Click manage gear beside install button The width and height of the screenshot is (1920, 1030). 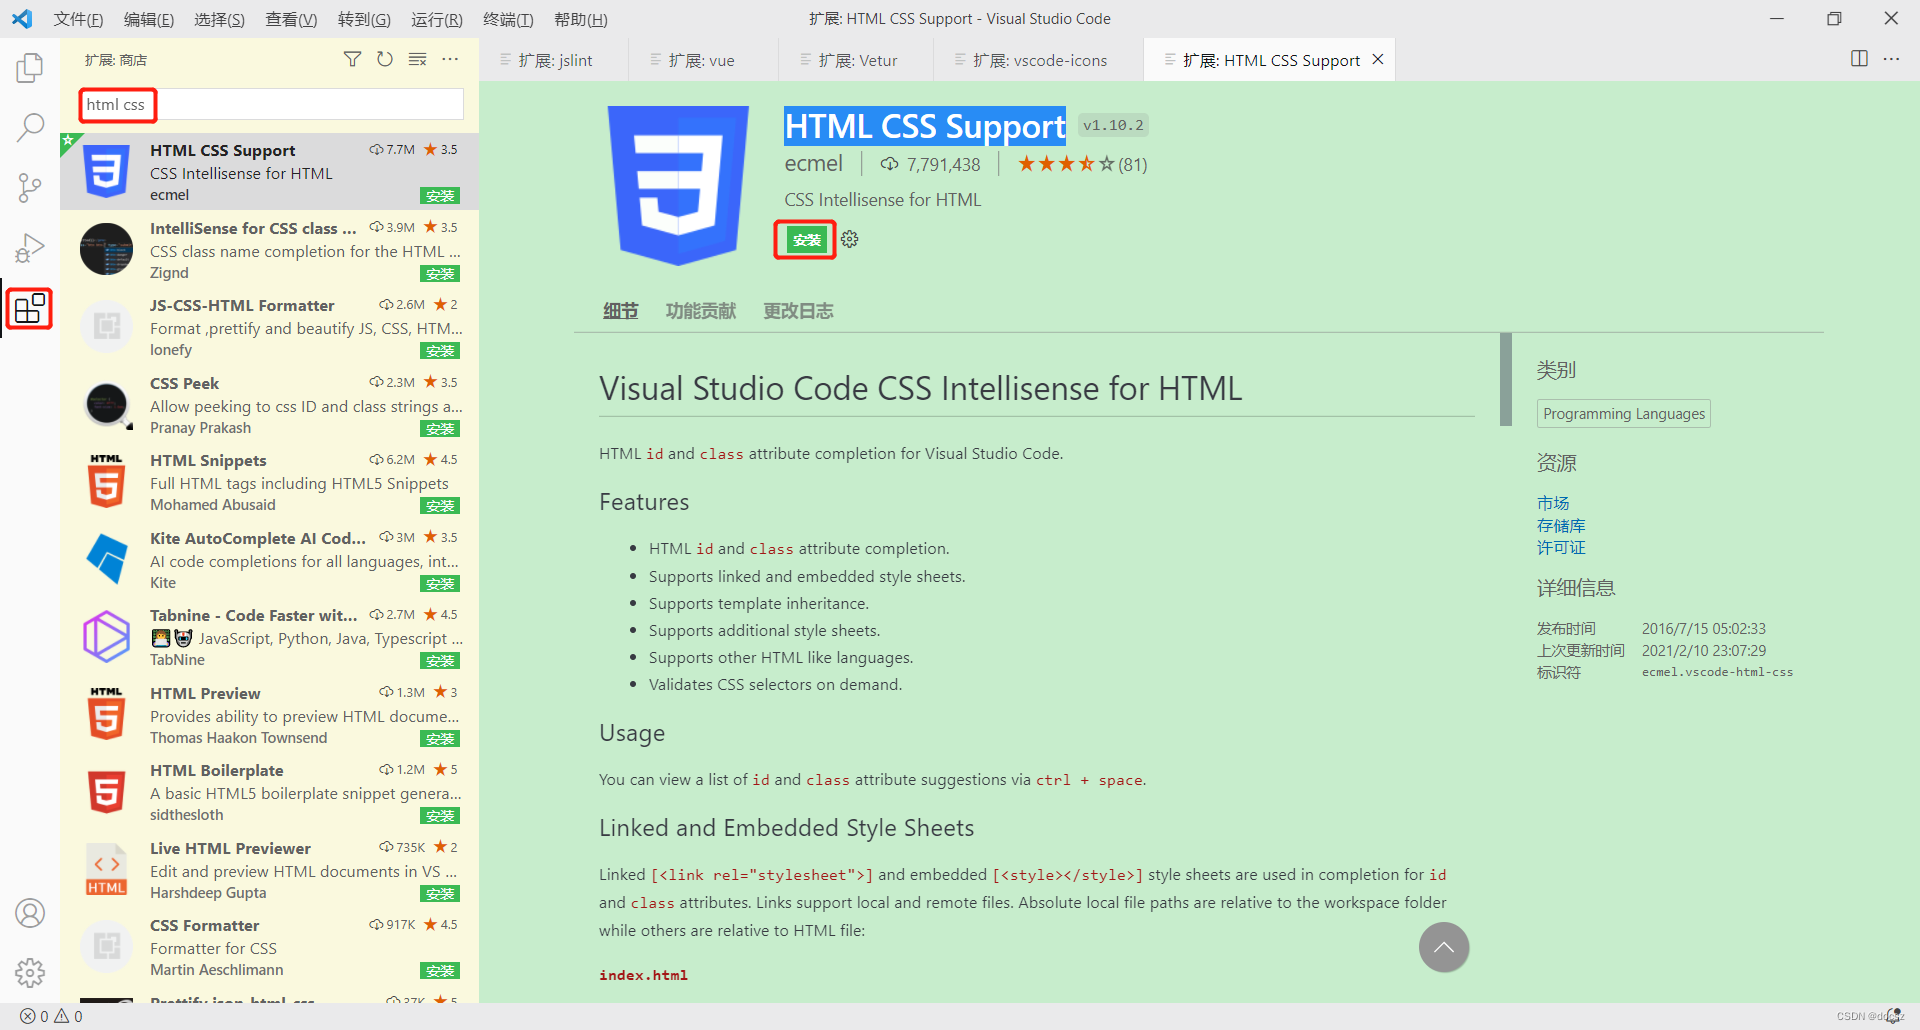(850, 239)
